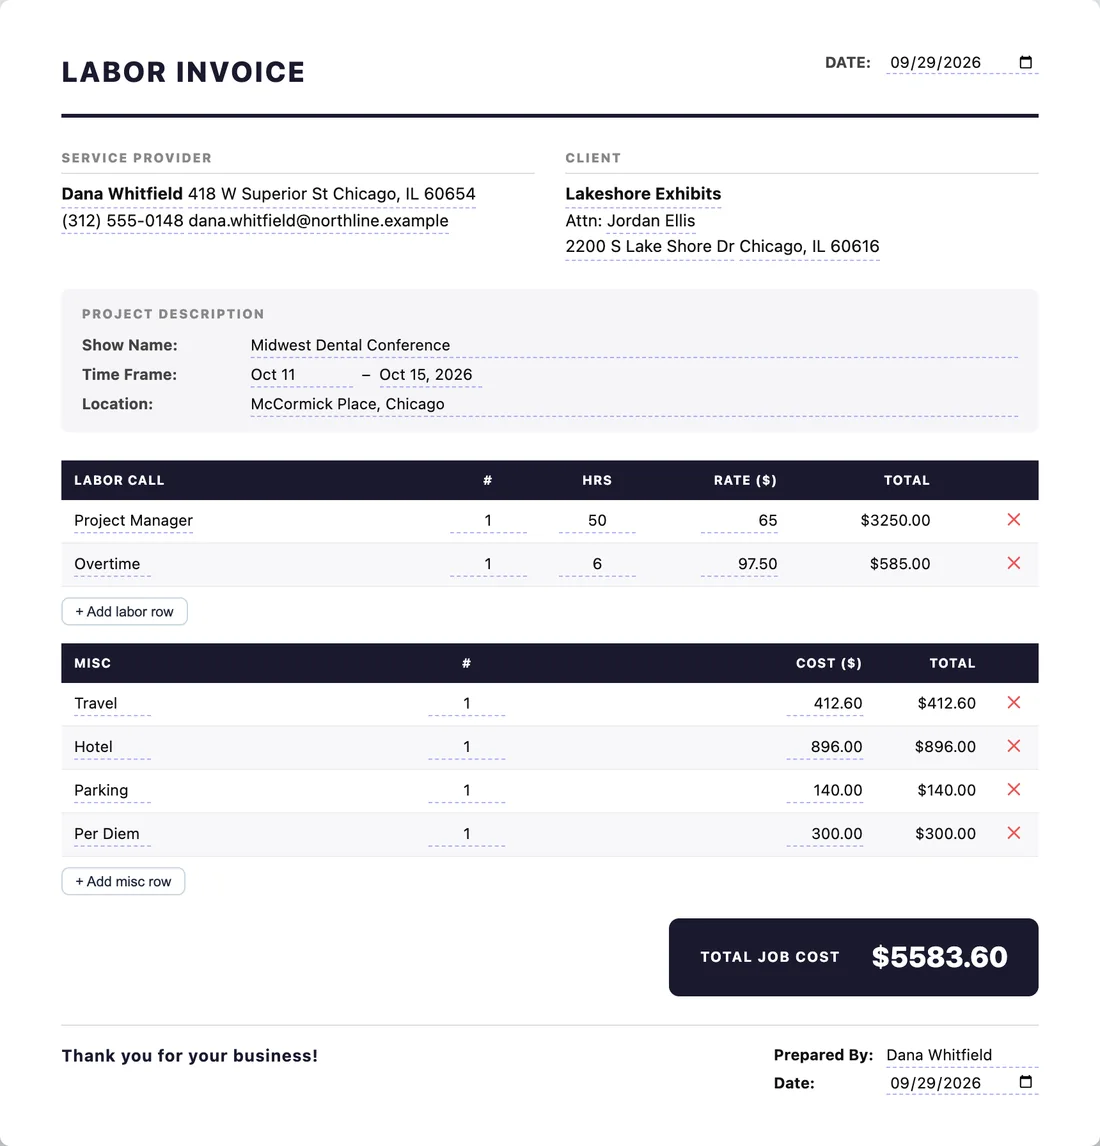The image size is (1100, 1146).
Task: Click the HRS column header
Action: click(x=597, y=480)
